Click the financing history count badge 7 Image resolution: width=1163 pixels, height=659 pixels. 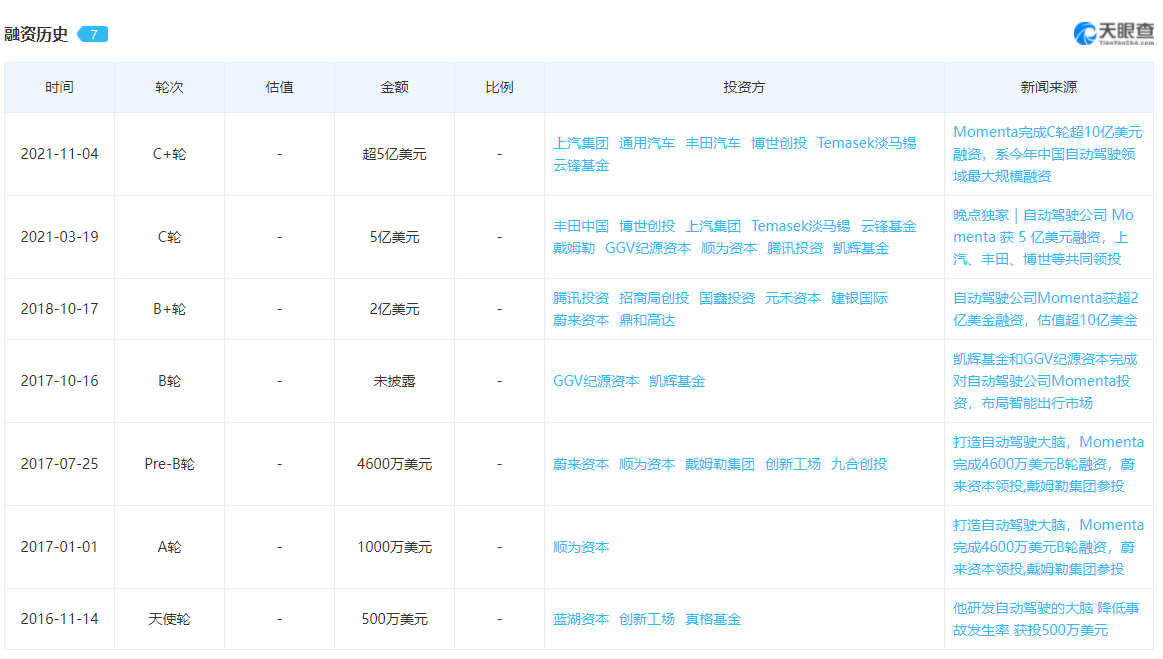pos(92,34)
